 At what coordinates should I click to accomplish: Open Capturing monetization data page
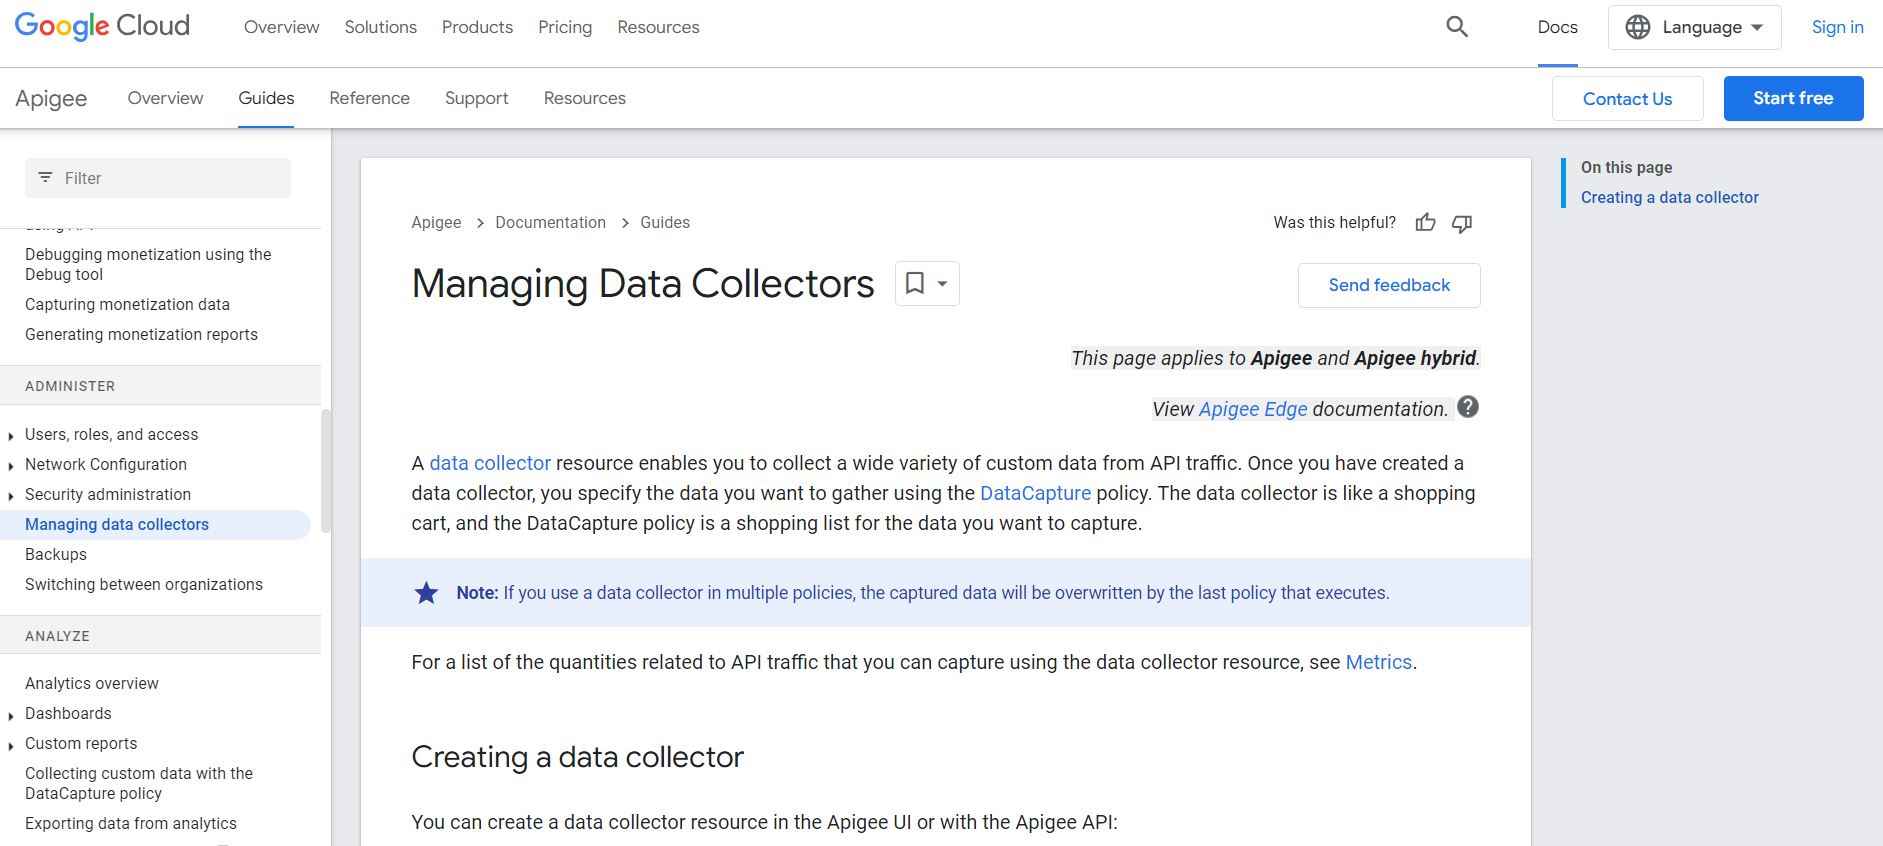click(127, 304)
